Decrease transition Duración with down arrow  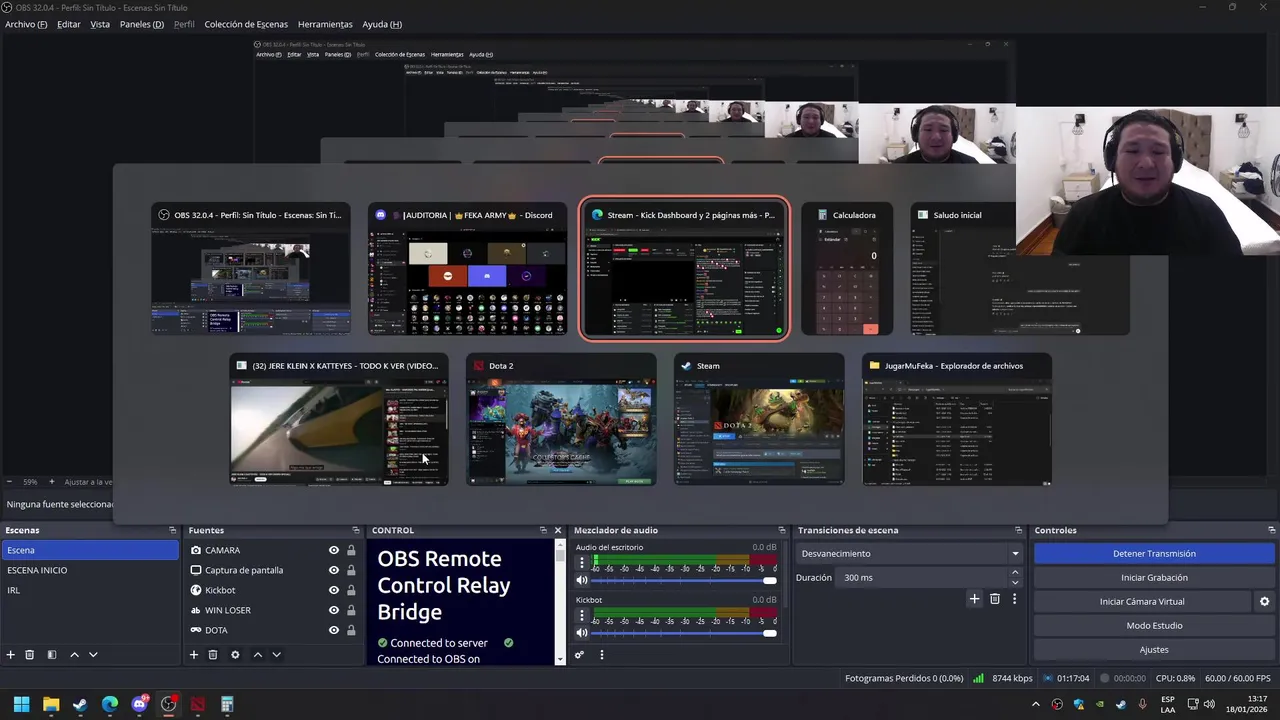point(1015,582)
